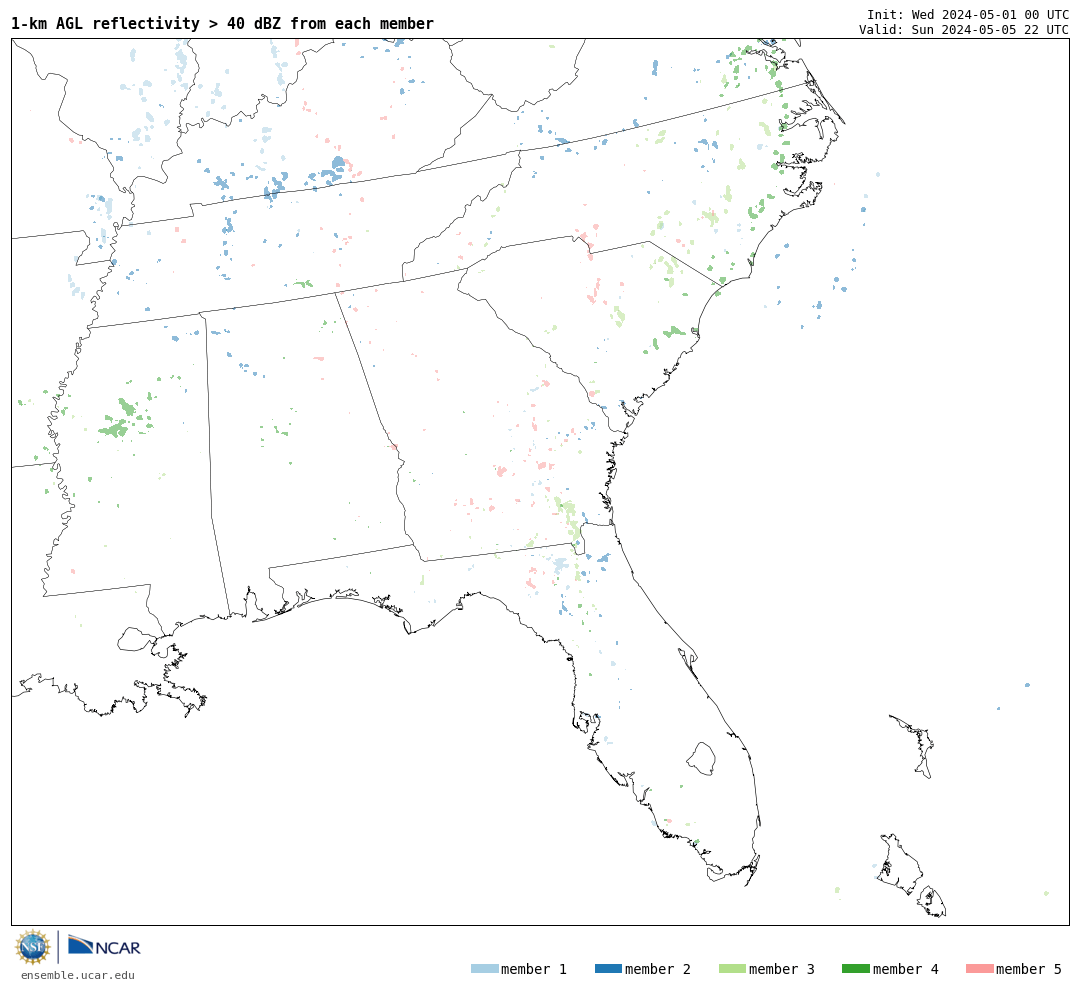Click the 'member 4' legend label
Image resolution: width=1080 pixels, height=988 pixels.
tap(905, 969)
